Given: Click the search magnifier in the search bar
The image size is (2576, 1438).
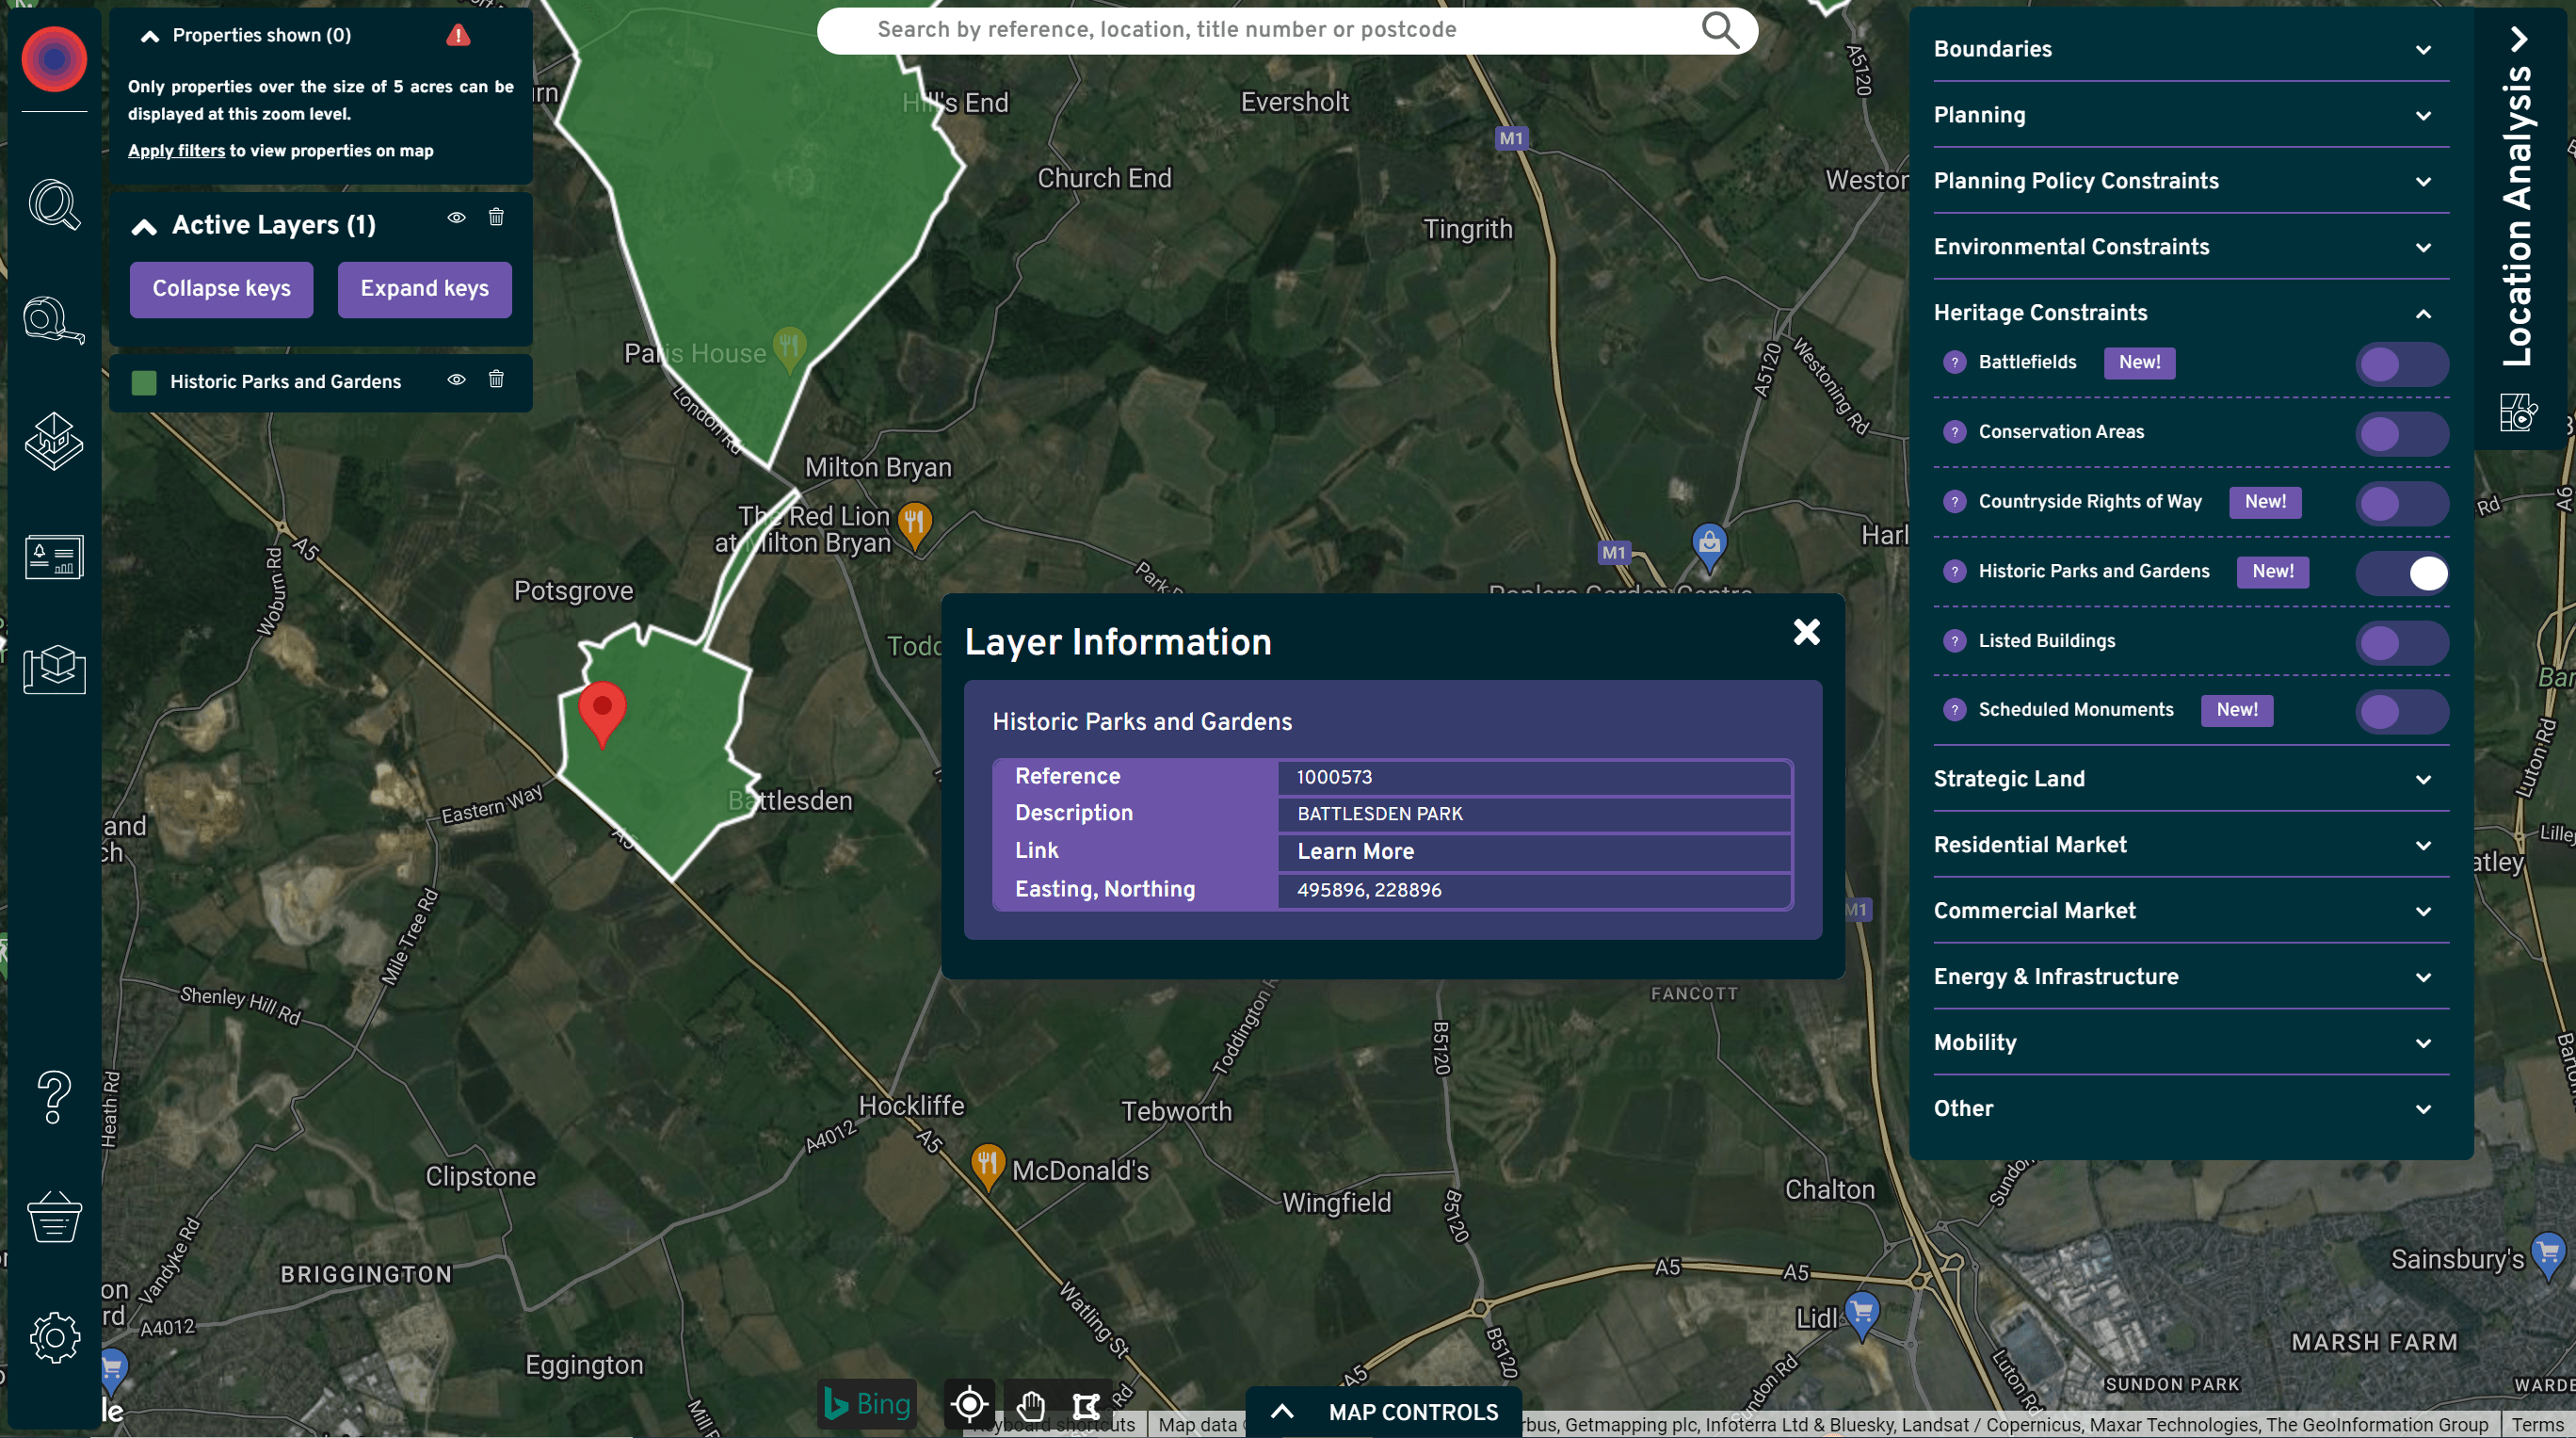Looking at the screenshot, I should coord(1720,30).
